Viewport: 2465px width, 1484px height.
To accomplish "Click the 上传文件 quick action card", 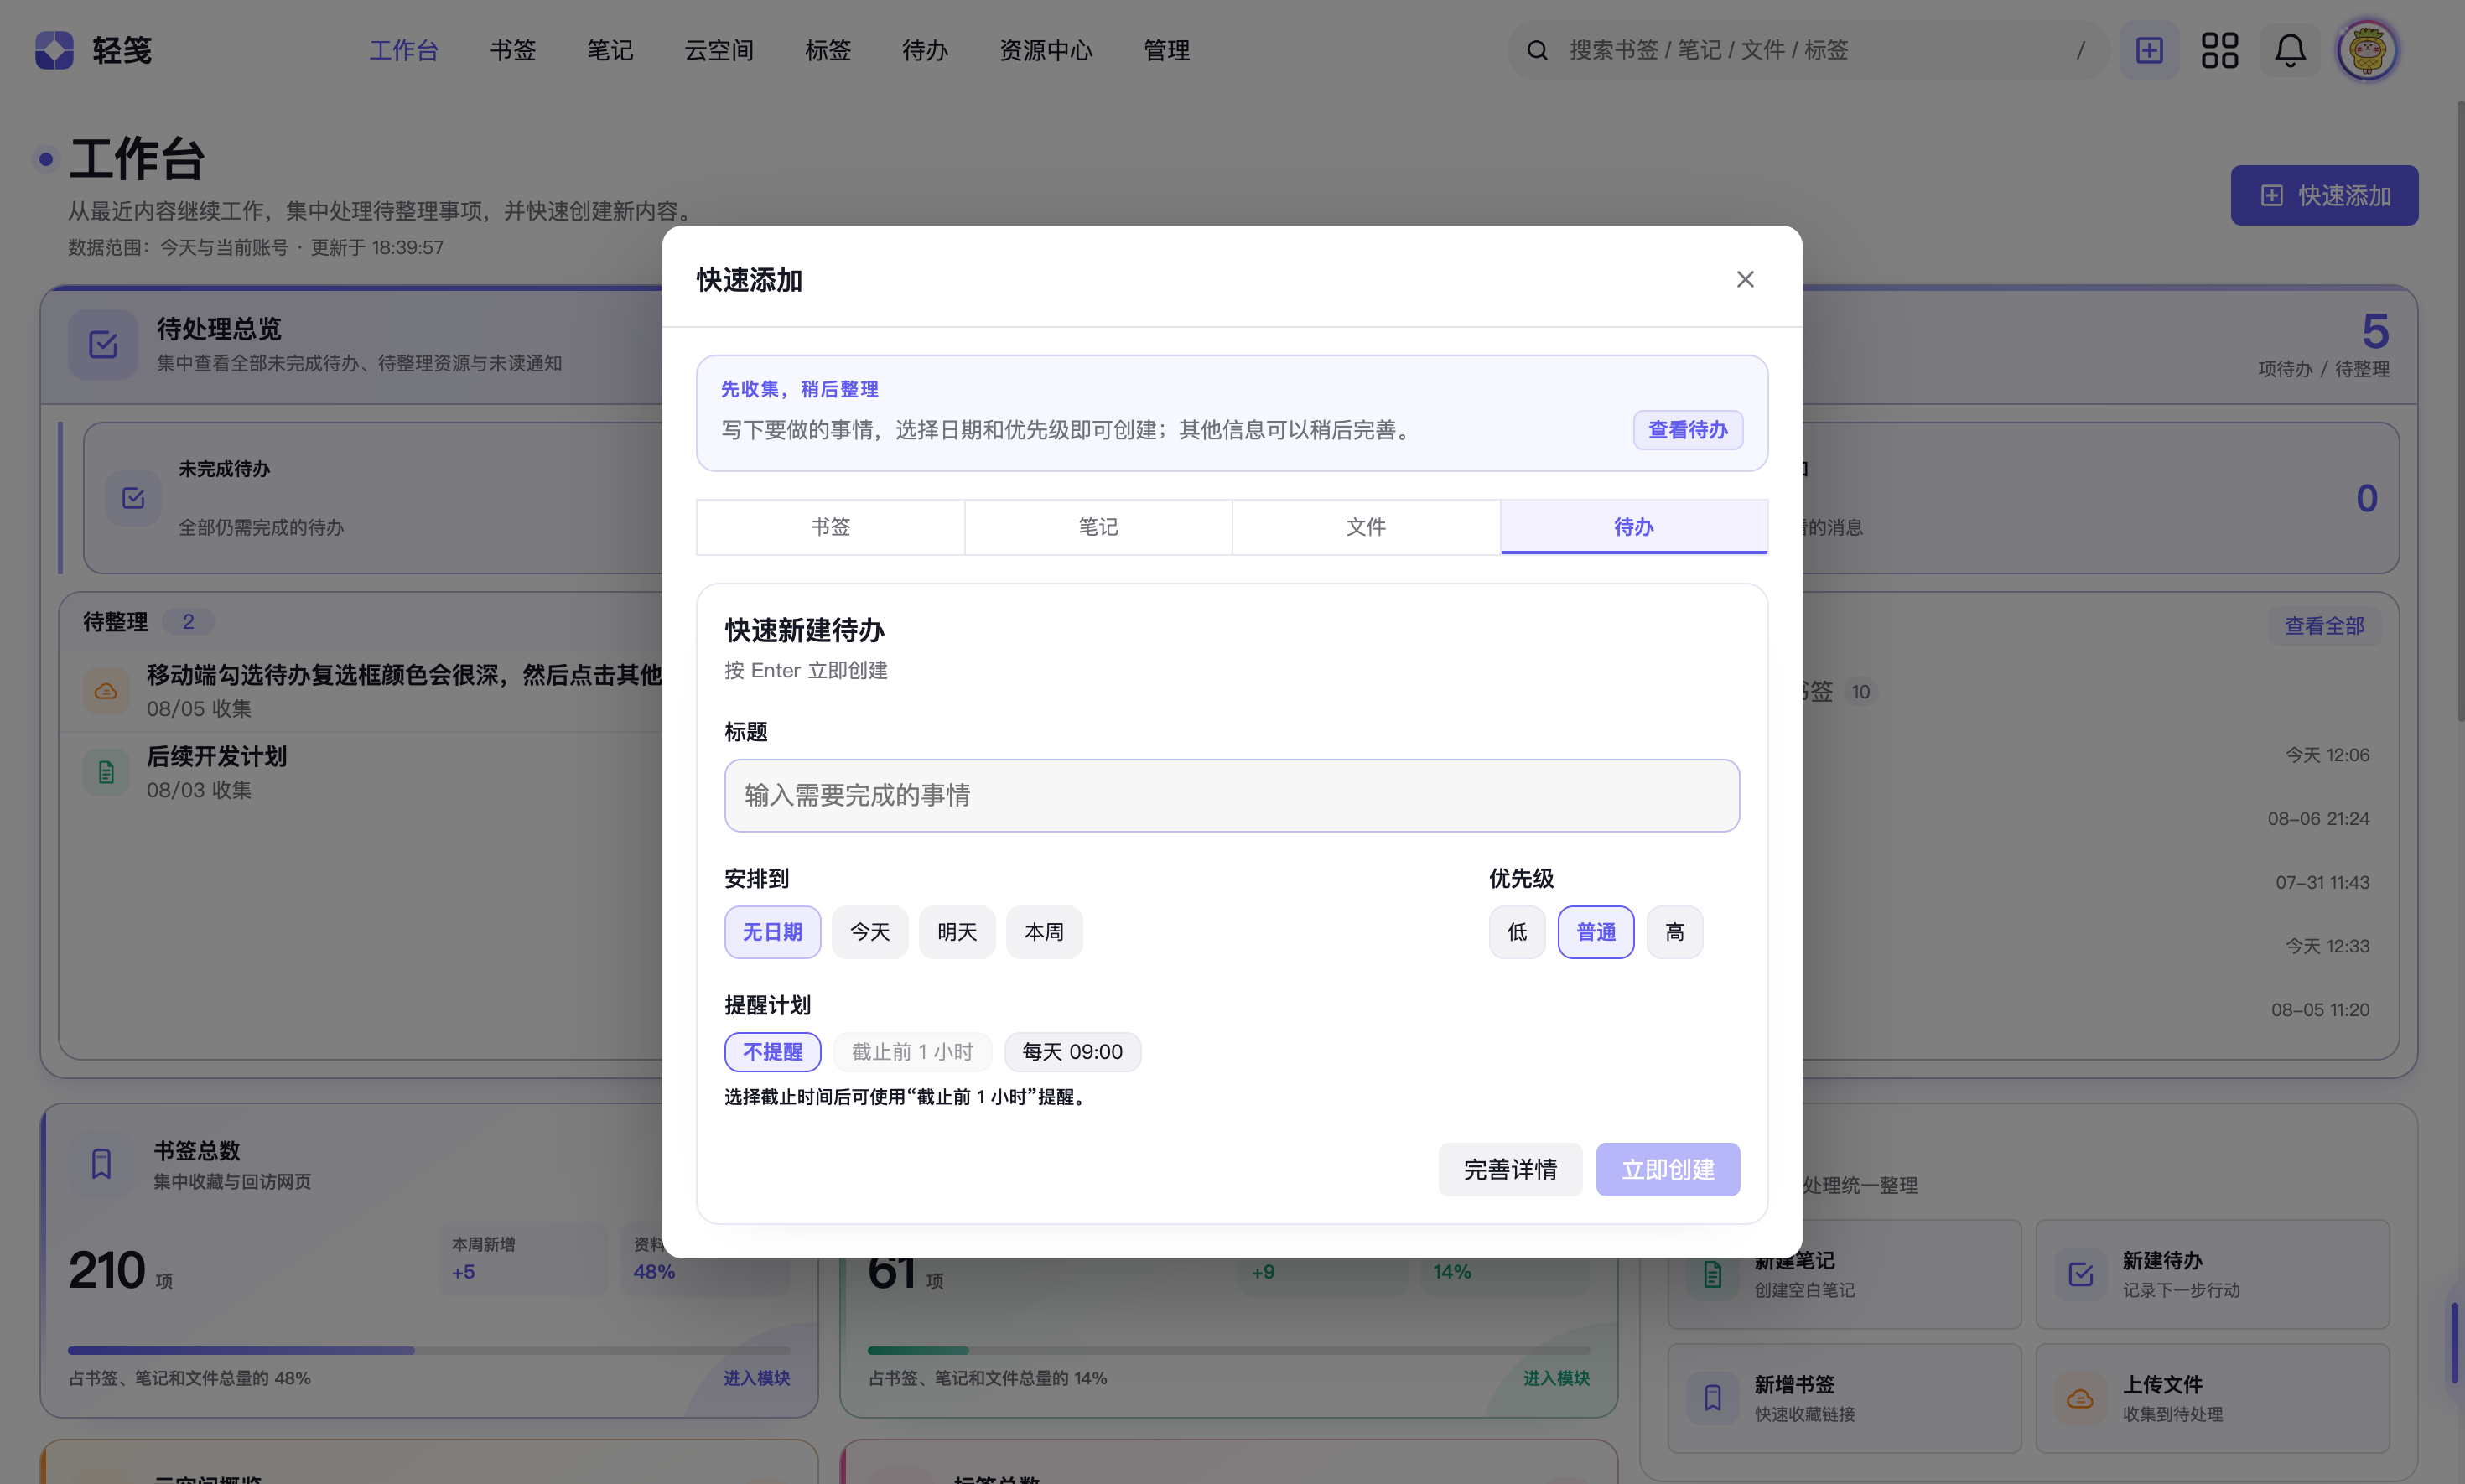I will pos(2212,1398).
